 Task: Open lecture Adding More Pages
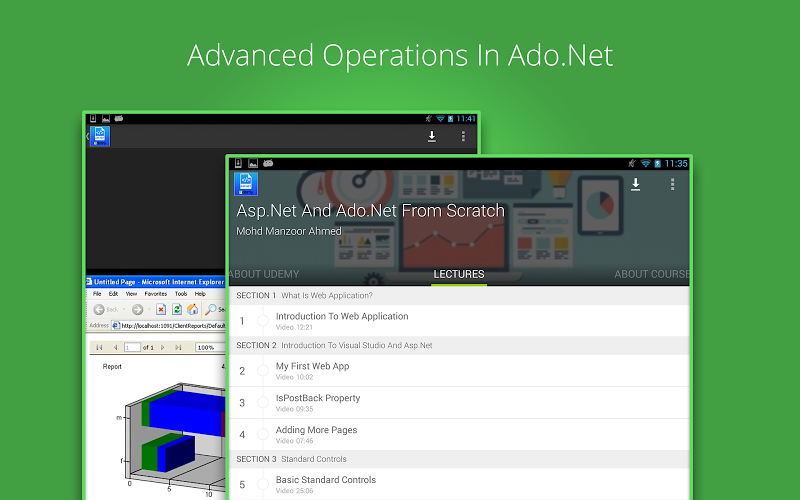click(459, 434)
